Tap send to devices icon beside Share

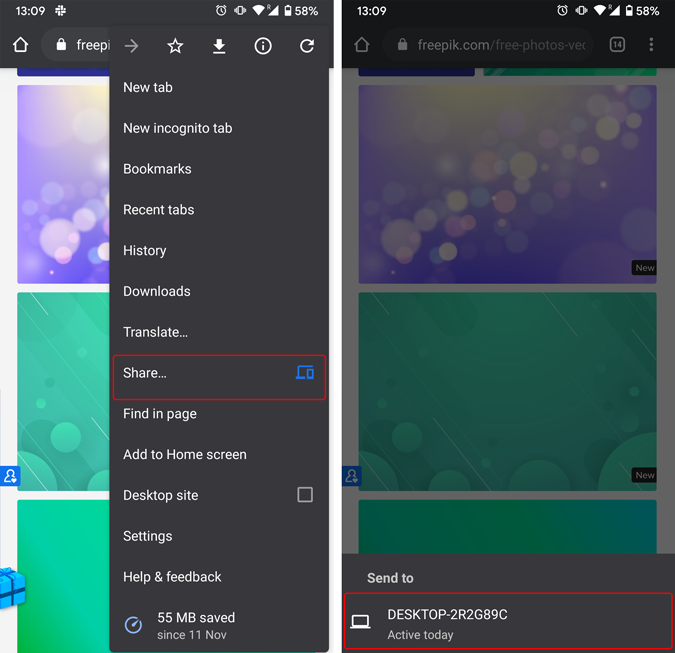point(305,372)
